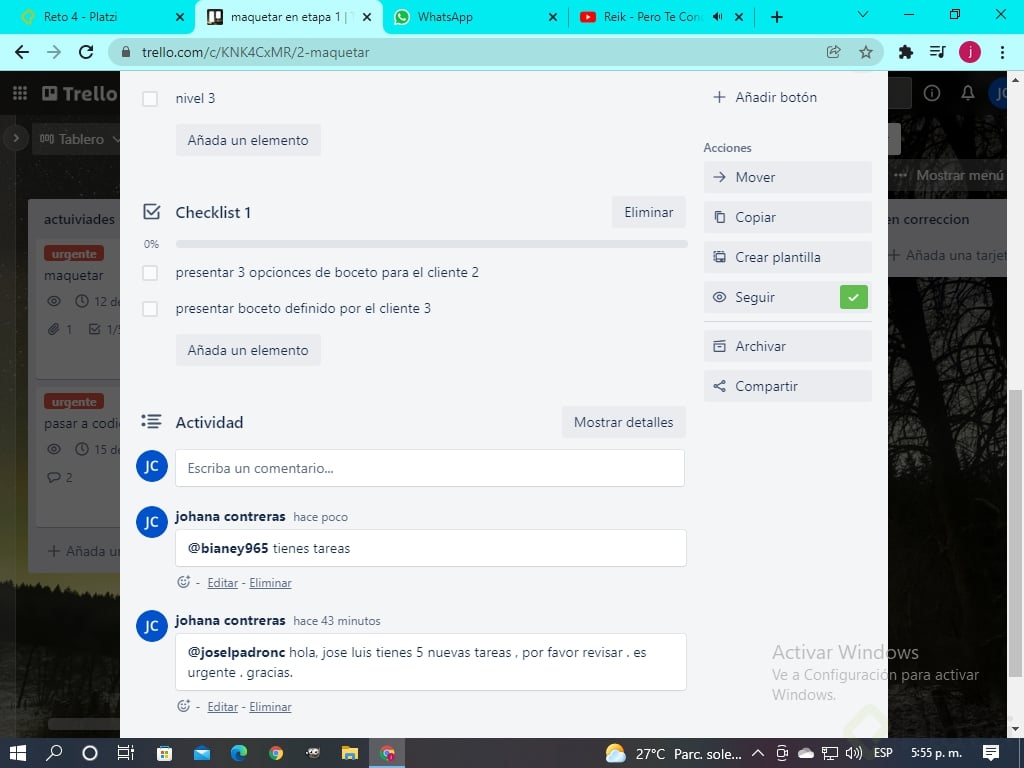The width and height of the screenshot is (1024, 768).
Task: Check 'presentar 3 opciones de boceto' item
Action: tap(150, 272)
